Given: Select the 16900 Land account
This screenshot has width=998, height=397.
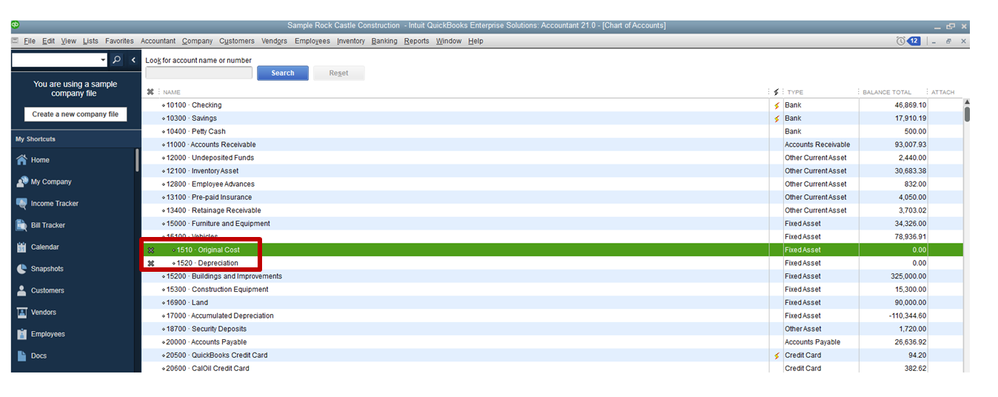Looking at the screenshot, I should click(x=552, y=303).
